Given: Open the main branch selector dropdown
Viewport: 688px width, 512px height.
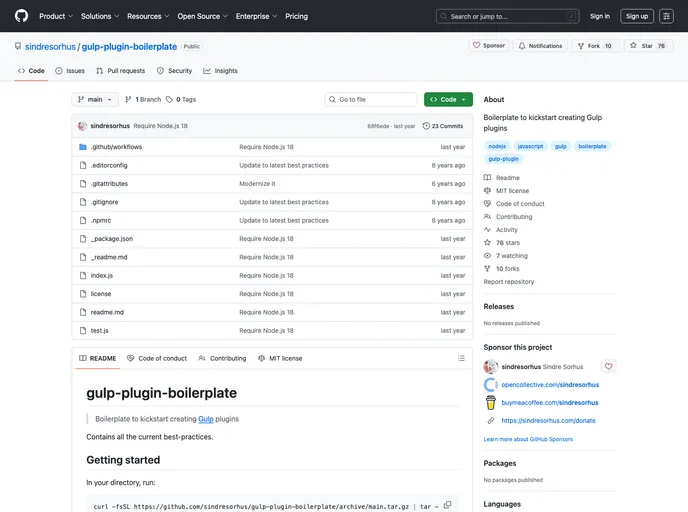Looking at the screenshot, I should point(95,100).
